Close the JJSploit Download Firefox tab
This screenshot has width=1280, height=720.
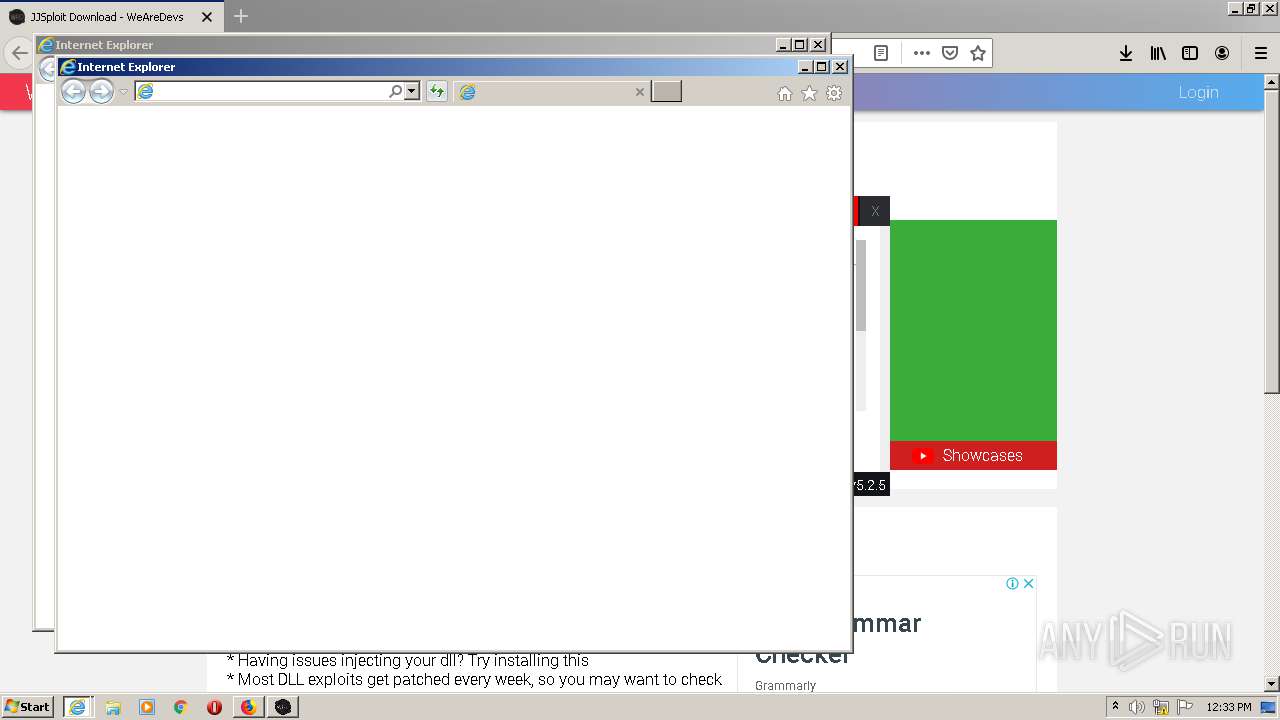(x=207, y=17)
